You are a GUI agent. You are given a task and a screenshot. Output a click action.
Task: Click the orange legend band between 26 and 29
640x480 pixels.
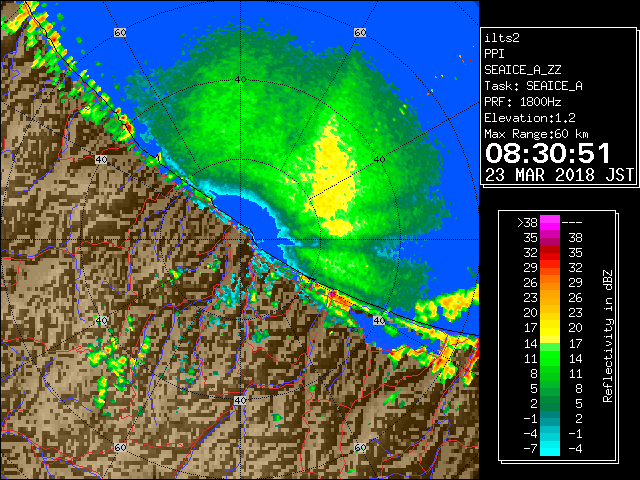(550, 282)
